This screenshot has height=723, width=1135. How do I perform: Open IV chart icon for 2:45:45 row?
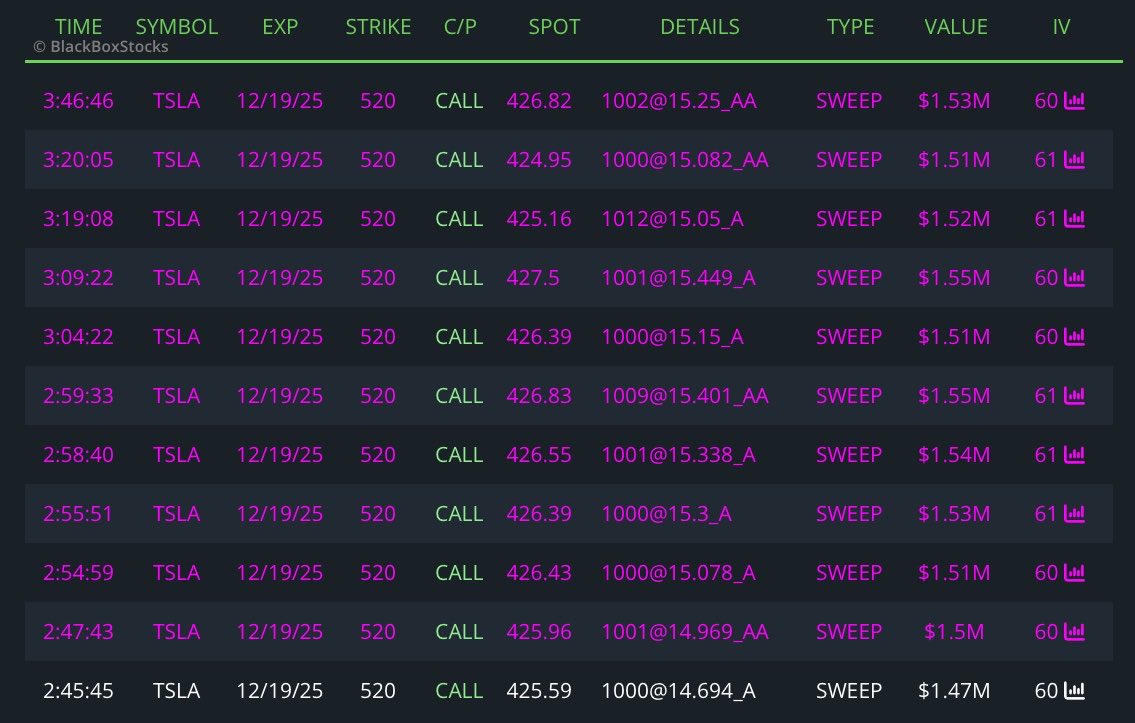pyautogui.click(x=1074, y=690)
